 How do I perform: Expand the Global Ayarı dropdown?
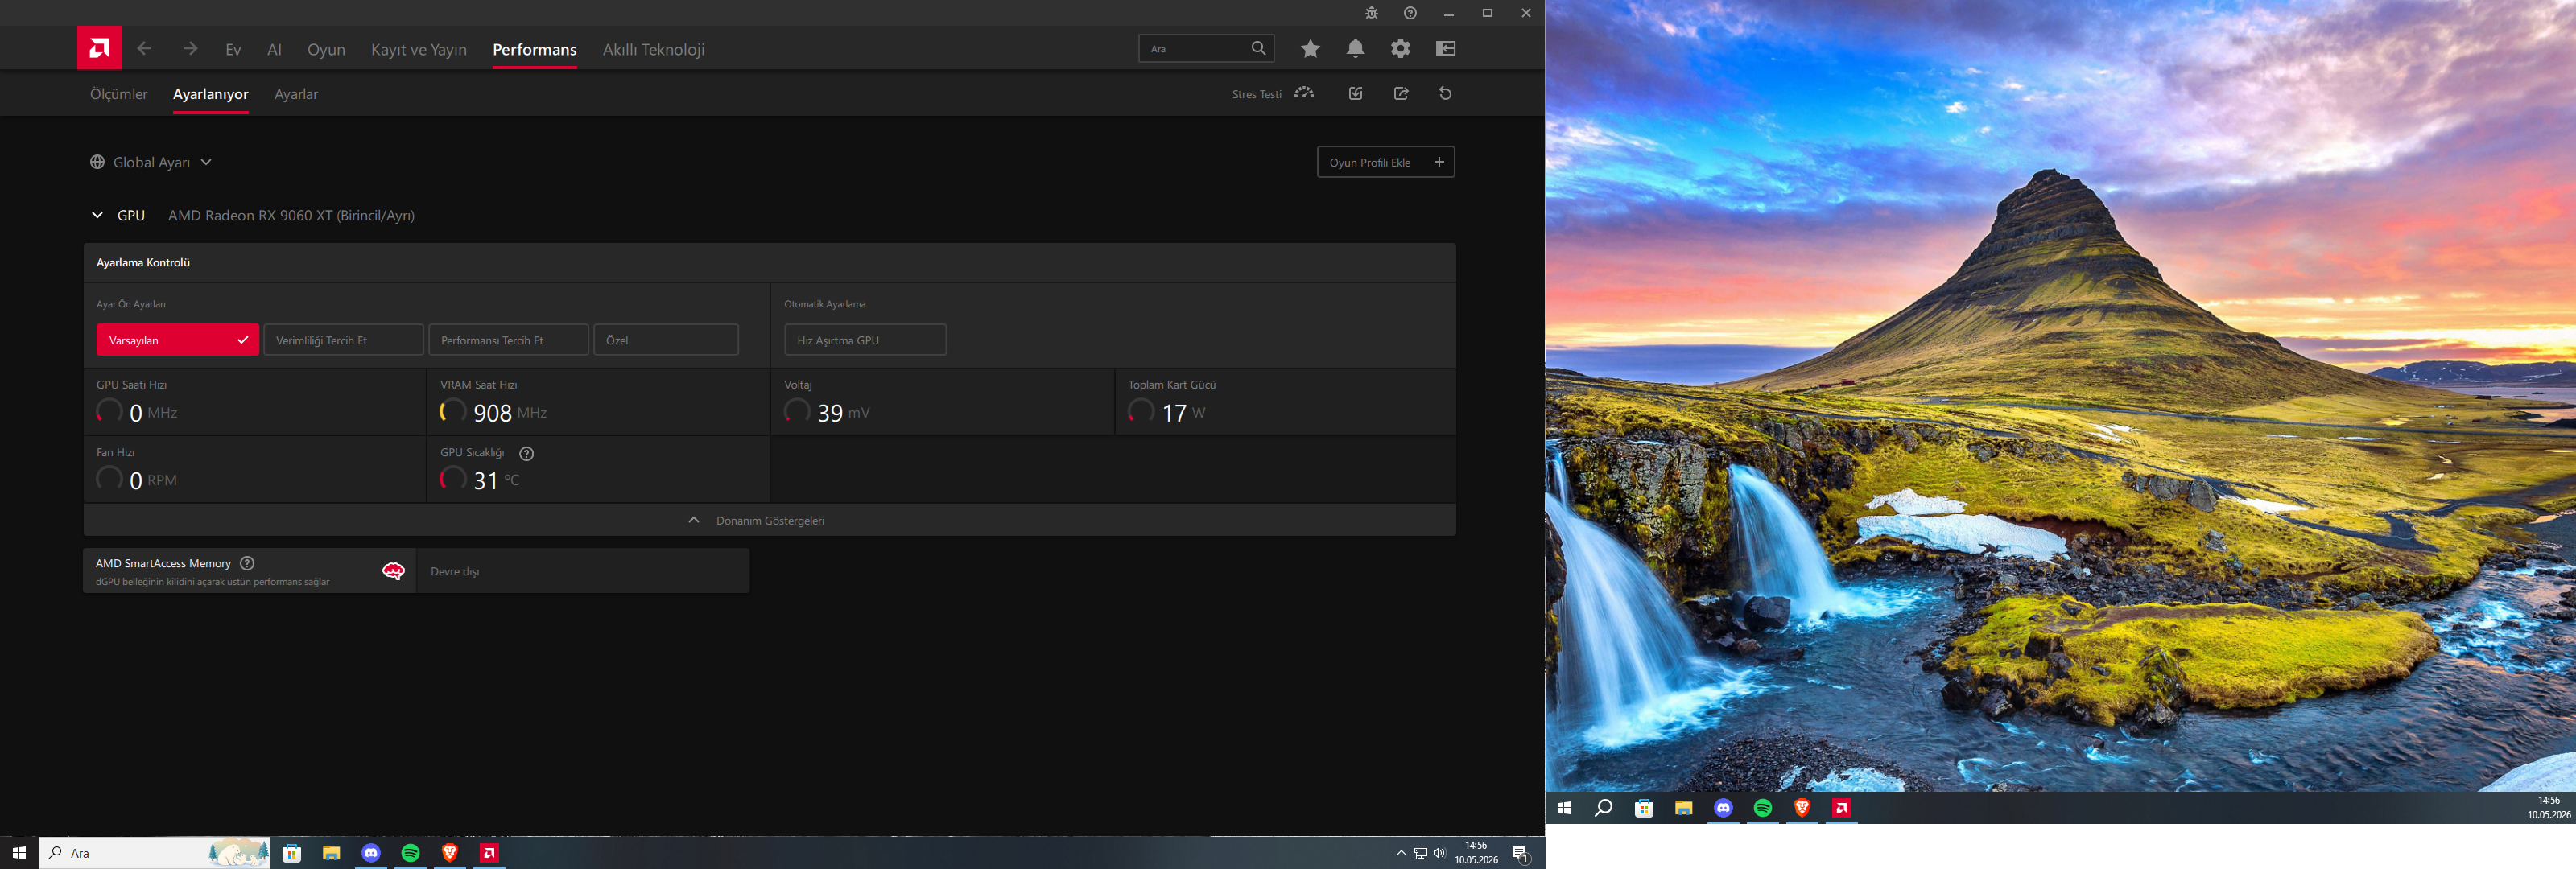click(x=151, y=162)
